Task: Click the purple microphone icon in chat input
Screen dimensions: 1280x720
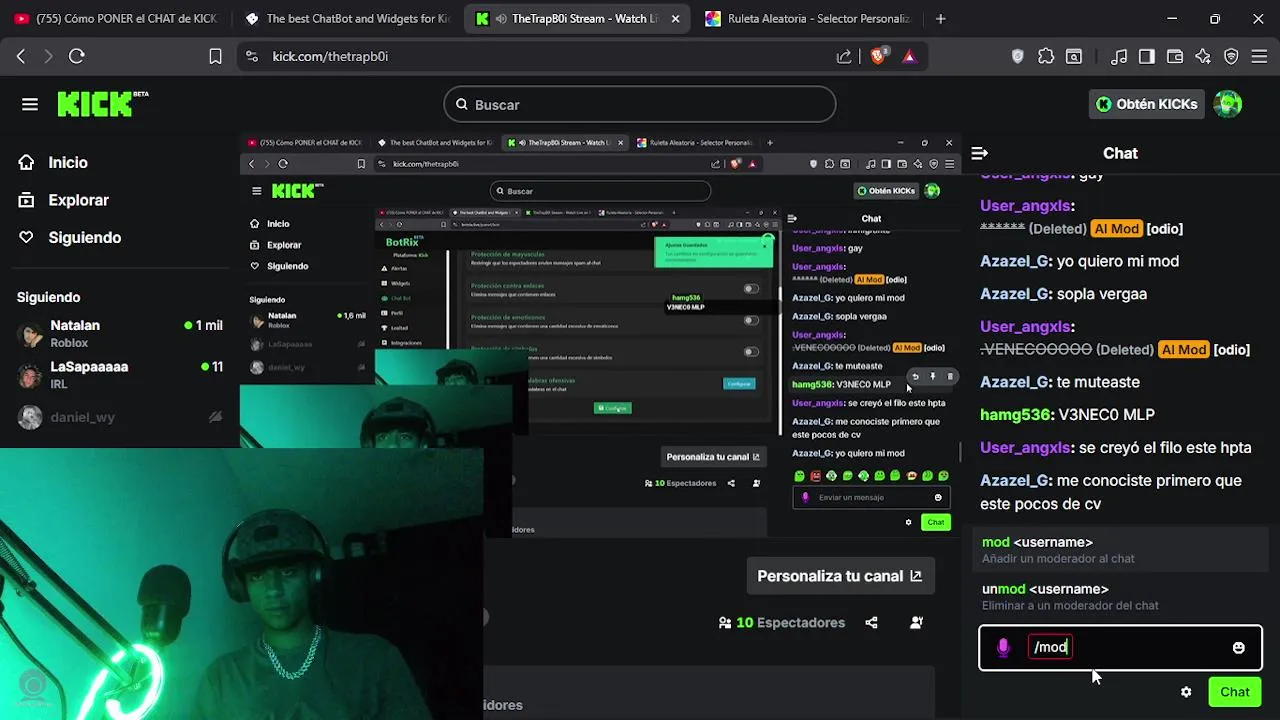Action: pos(1004,648)
